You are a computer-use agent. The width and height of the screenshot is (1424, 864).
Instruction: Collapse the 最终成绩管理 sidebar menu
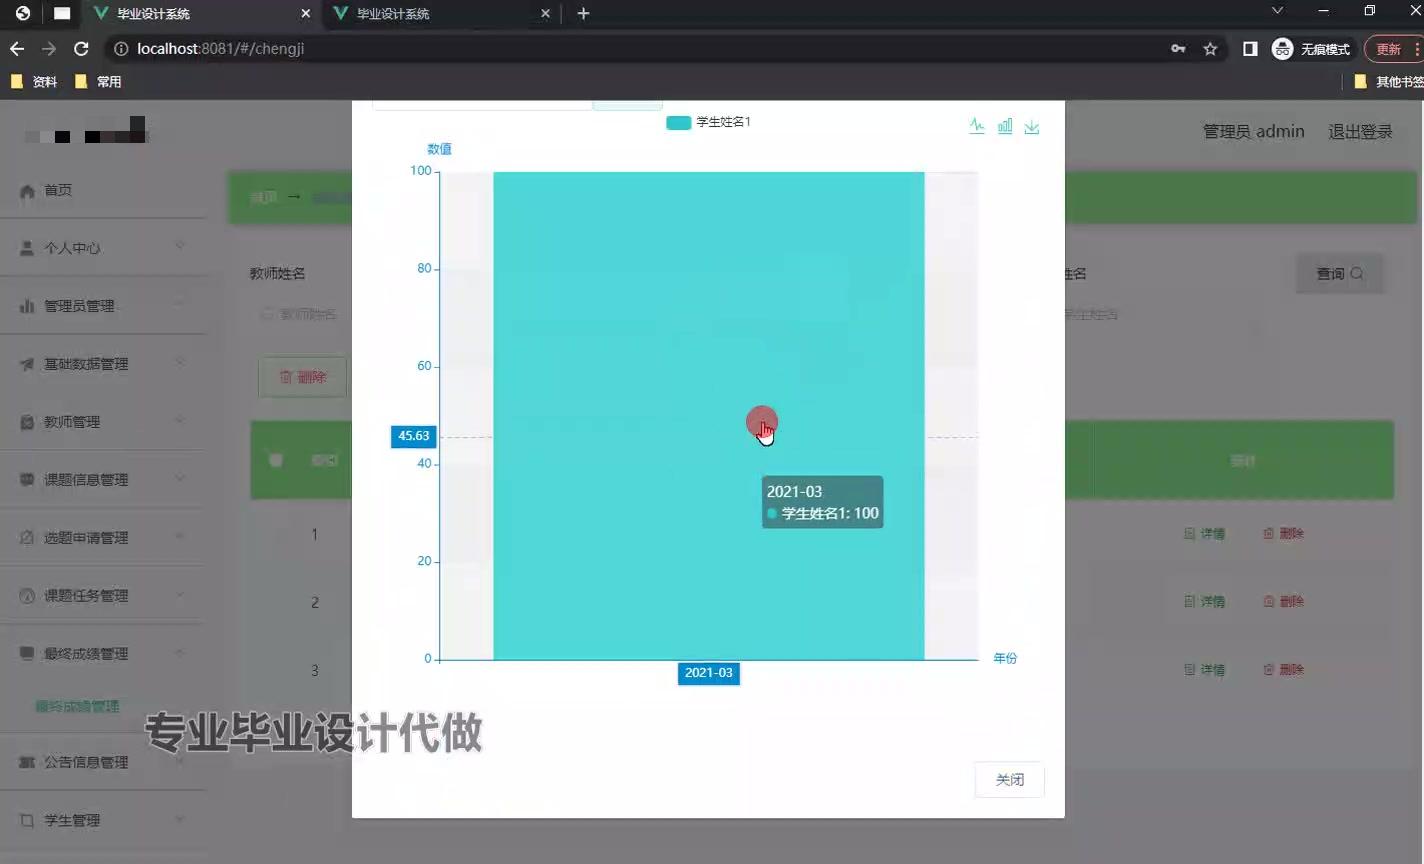[105, 654]
